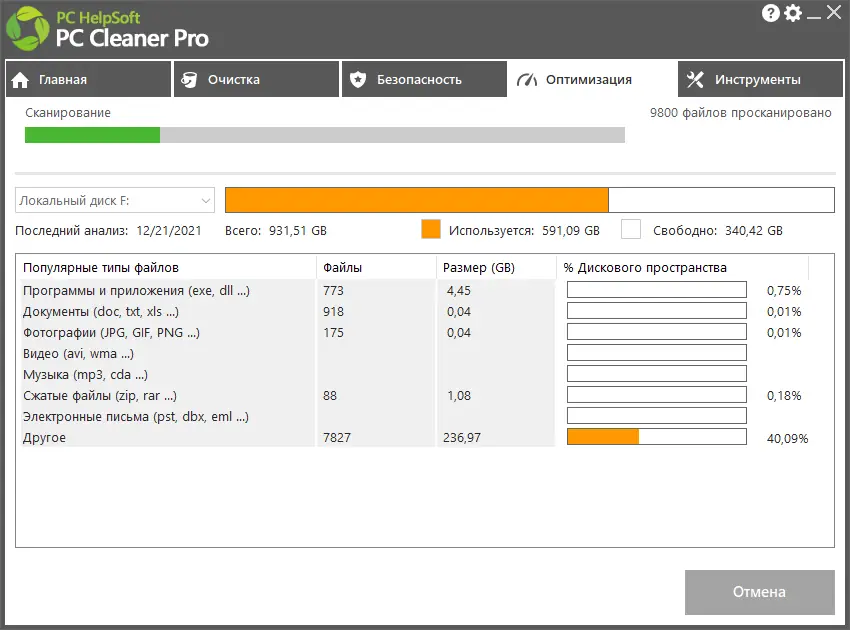
Task: Click the 40,09% disk space value
Action: pos(787,438)
